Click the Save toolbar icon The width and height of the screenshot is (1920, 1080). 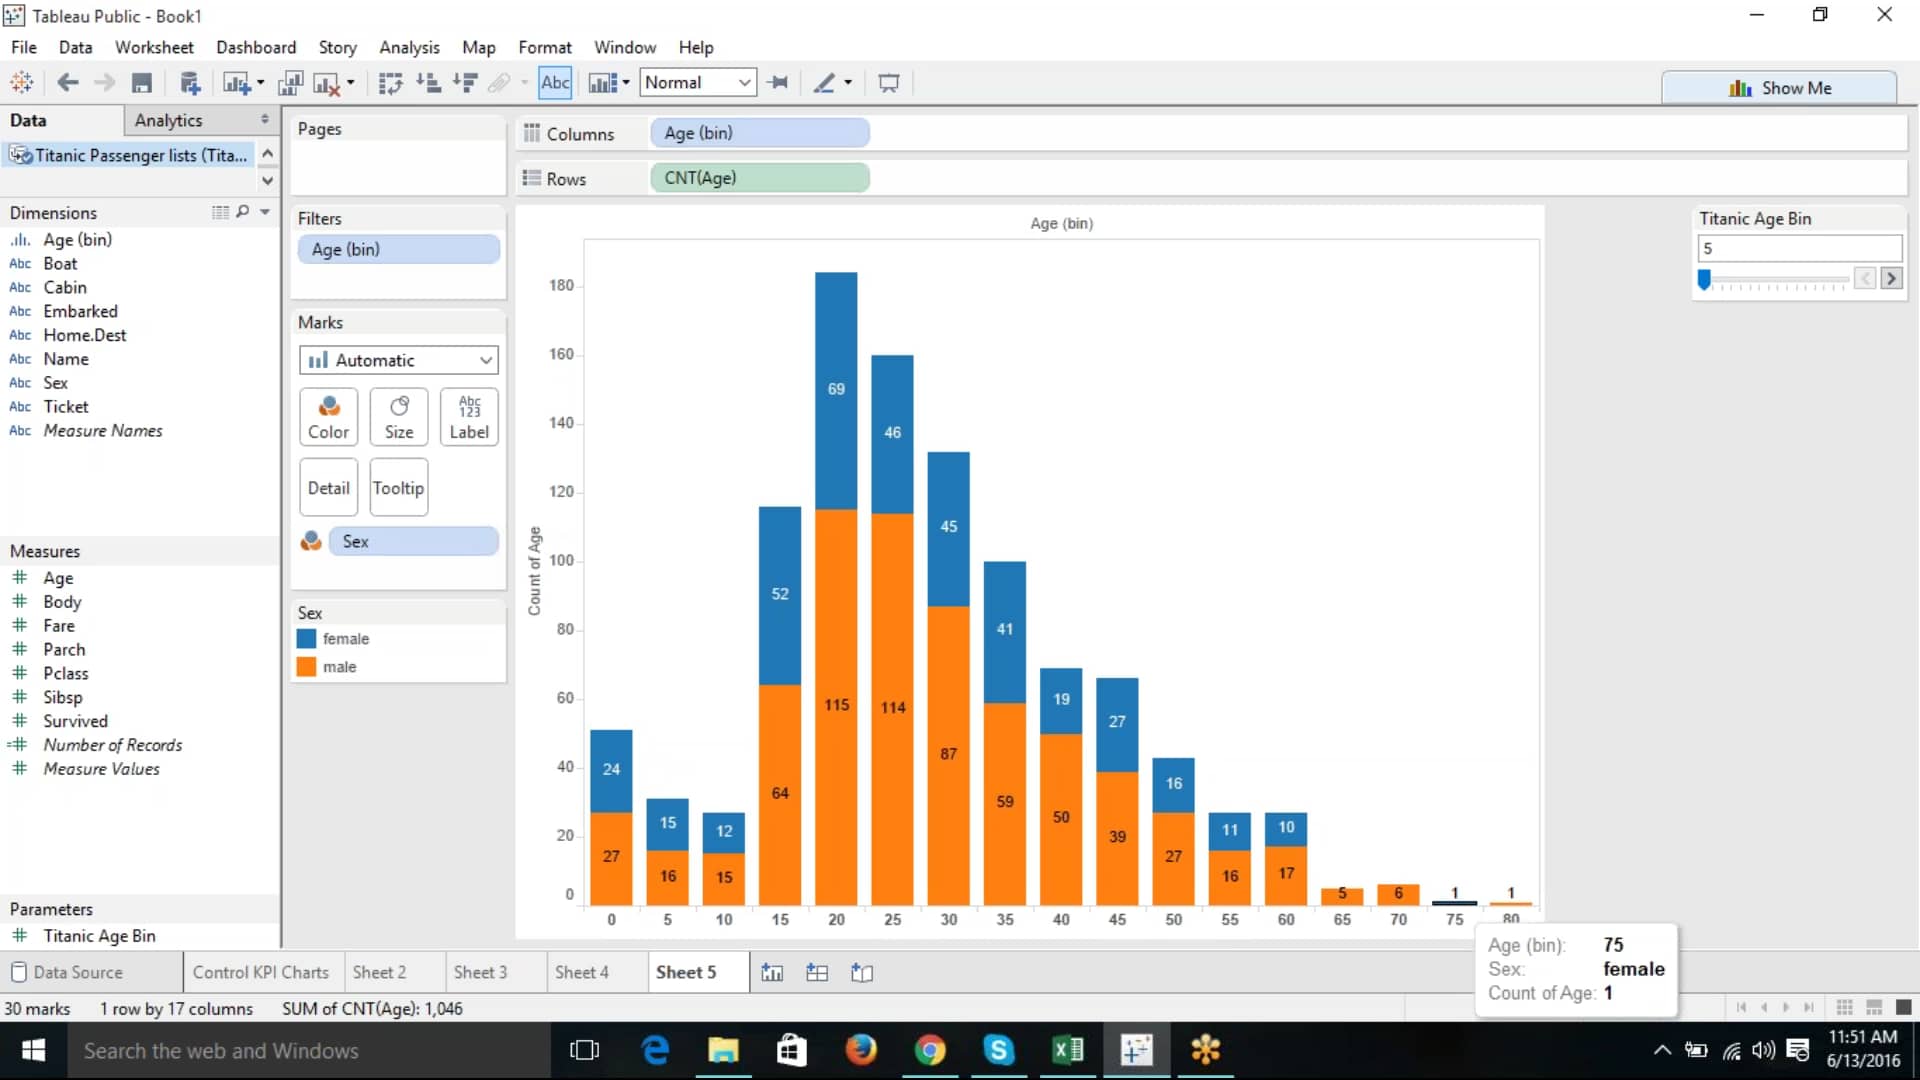pos(142,83)
